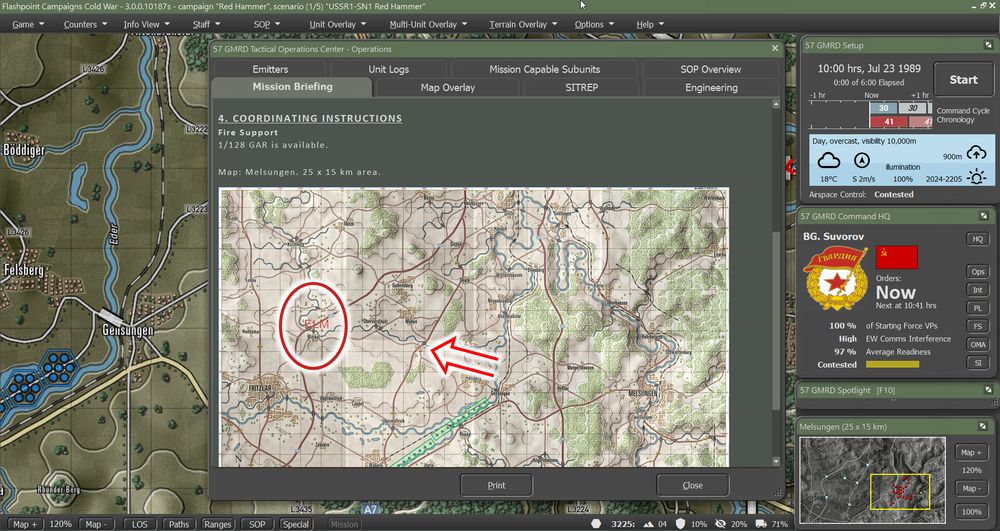Open the Staff menu
Image resolution: width=1000 pixels, height=531 pixels.
coord(207,24)
